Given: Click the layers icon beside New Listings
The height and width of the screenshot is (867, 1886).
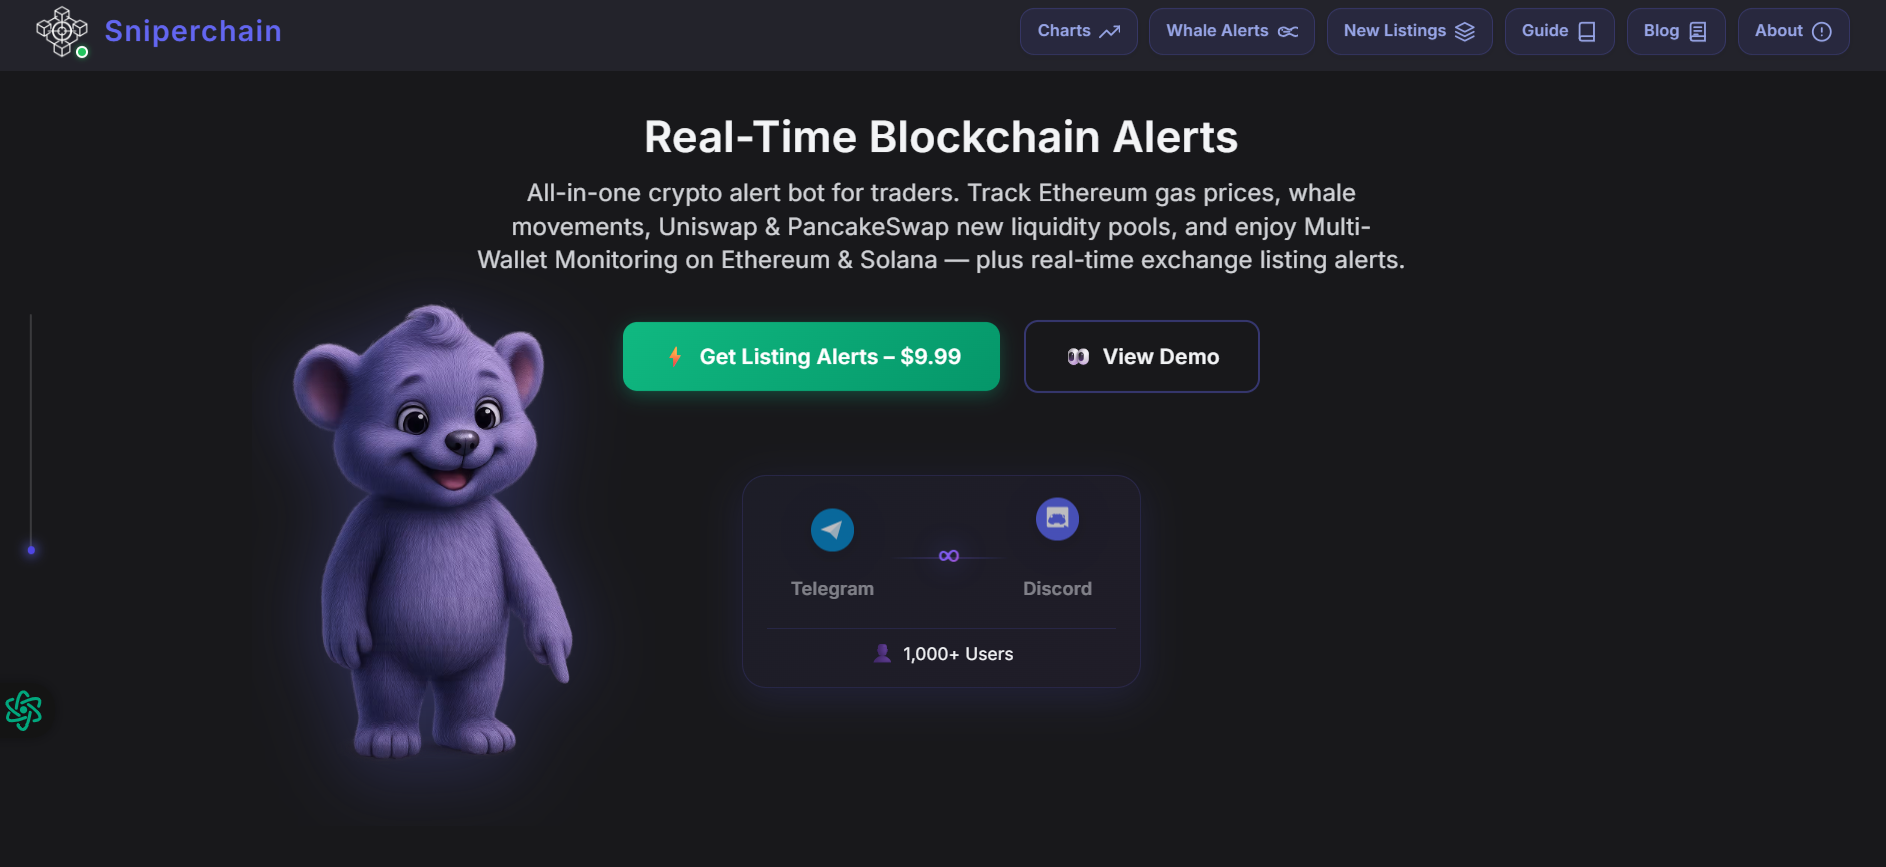Looking at the screenshot, I should point(1464,31).
